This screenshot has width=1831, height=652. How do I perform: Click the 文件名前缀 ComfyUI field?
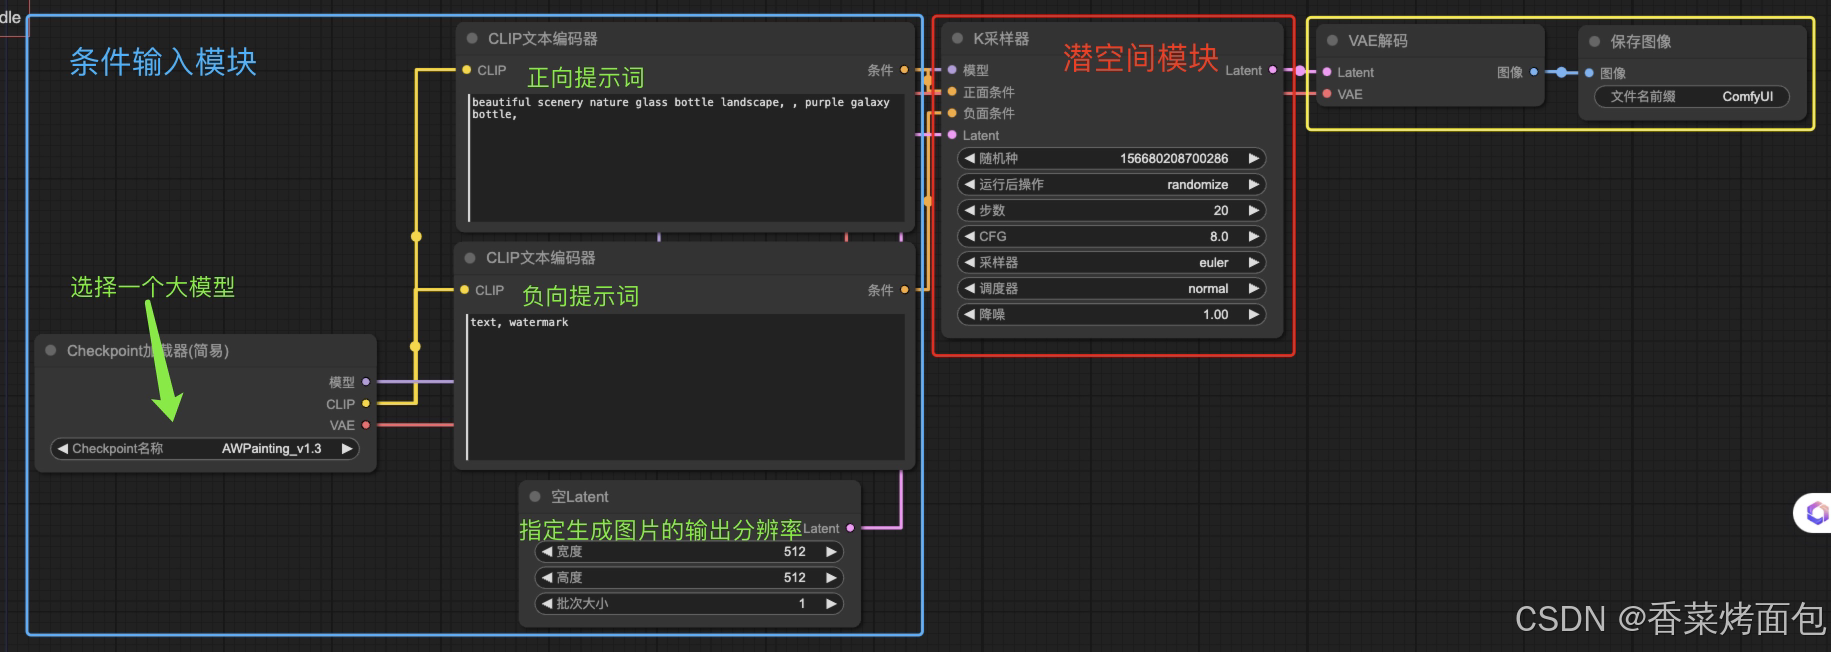1692,96
